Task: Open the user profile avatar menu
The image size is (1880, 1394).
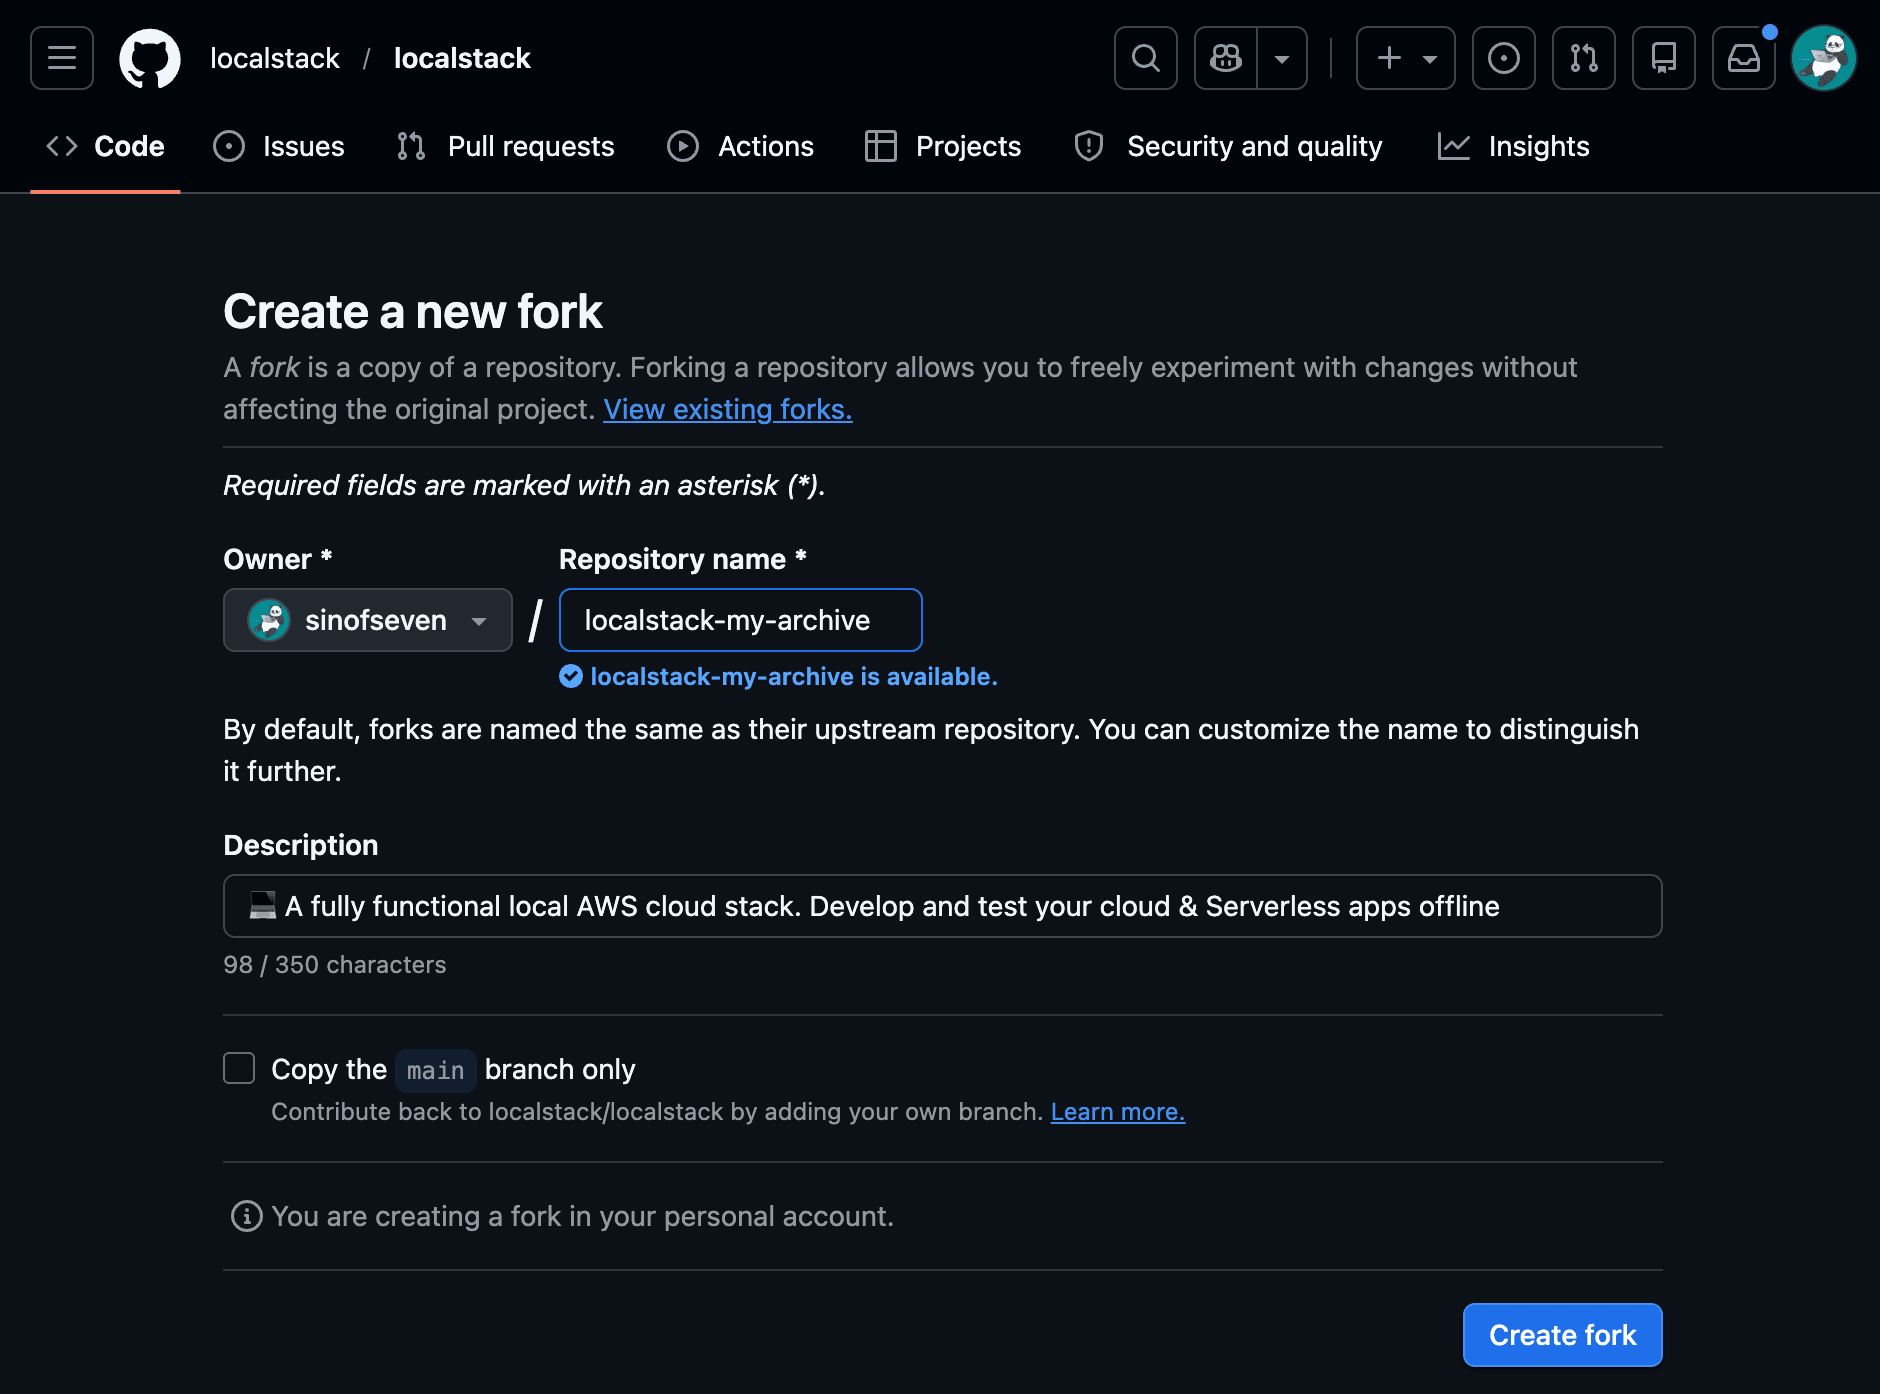Action: point(1824,58)
